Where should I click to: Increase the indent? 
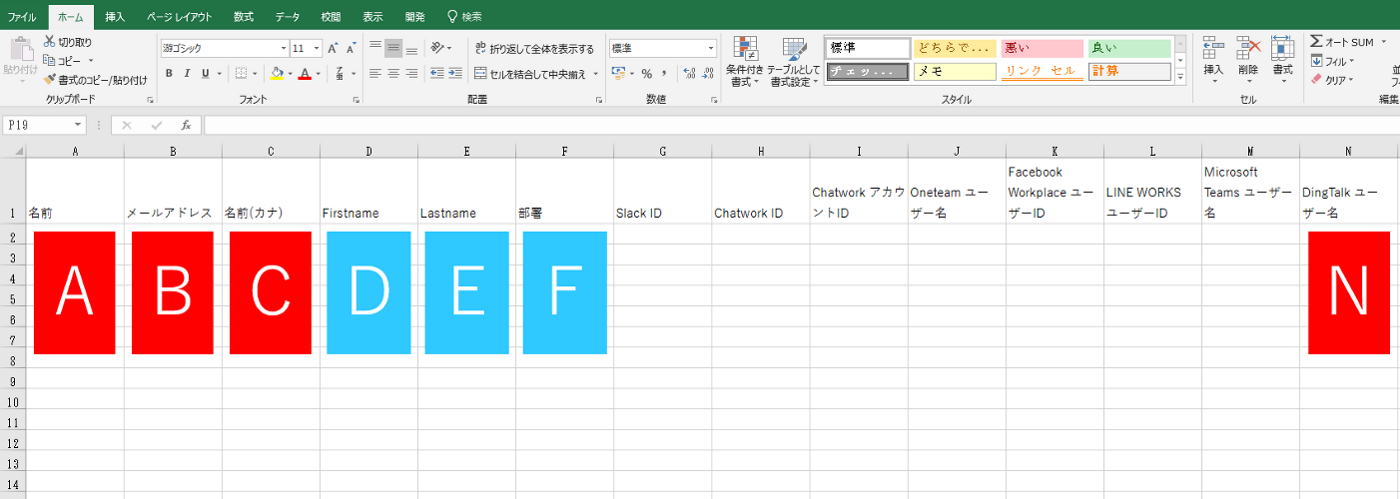455,73
